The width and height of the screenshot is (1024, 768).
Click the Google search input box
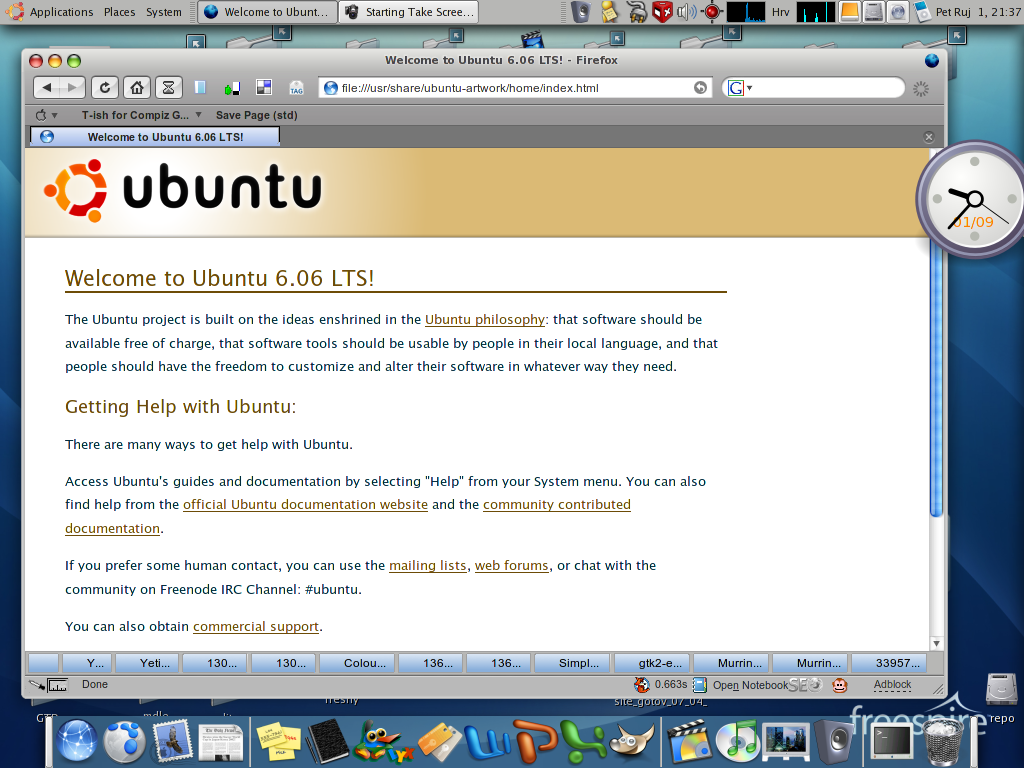827,88
